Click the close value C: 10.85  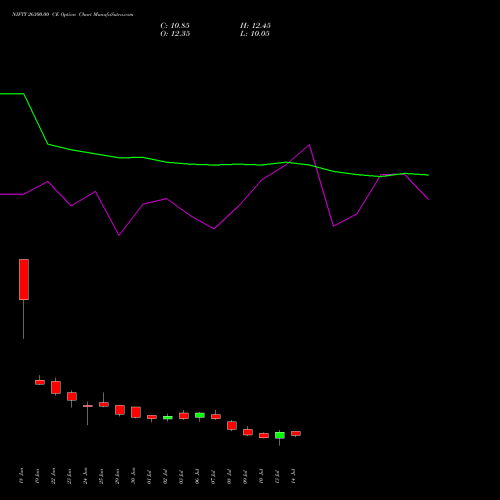(x=175, y=26)
